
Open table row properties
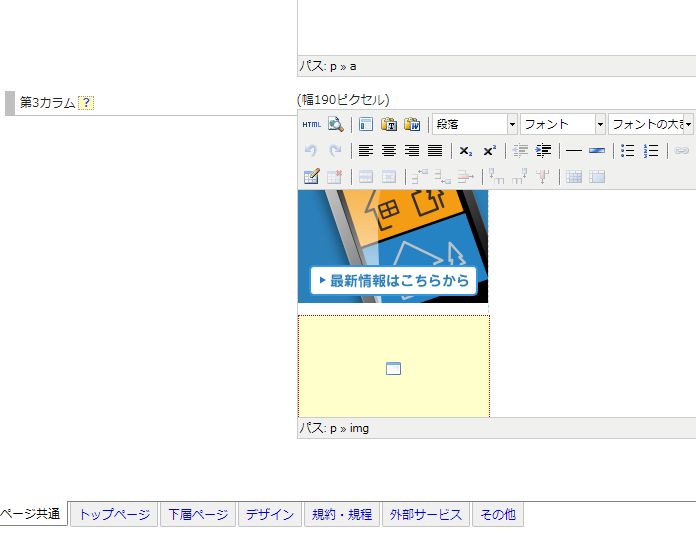(366, 177)
